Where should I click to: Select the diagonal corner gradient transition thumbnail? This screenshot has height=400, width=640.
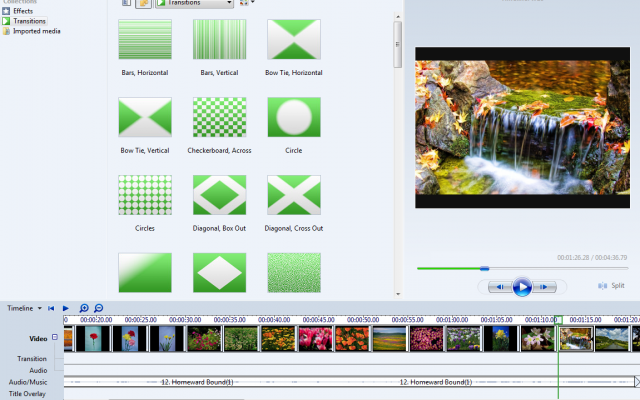145,273
